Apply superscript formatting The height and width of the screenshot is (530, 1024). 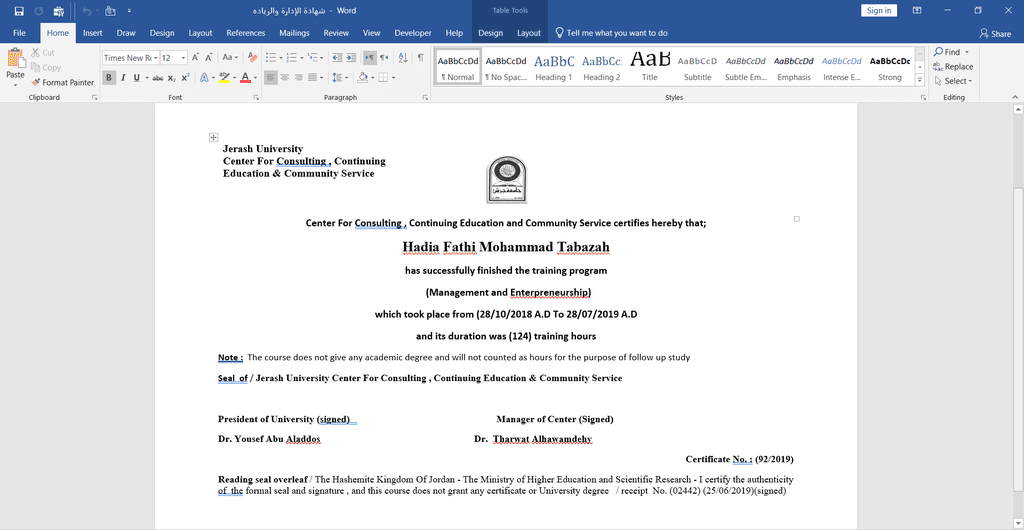pos(185,78)
